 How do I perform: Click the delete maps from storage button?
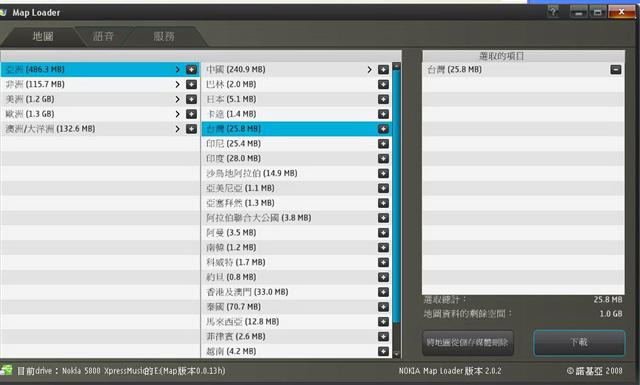coord(468,342)
